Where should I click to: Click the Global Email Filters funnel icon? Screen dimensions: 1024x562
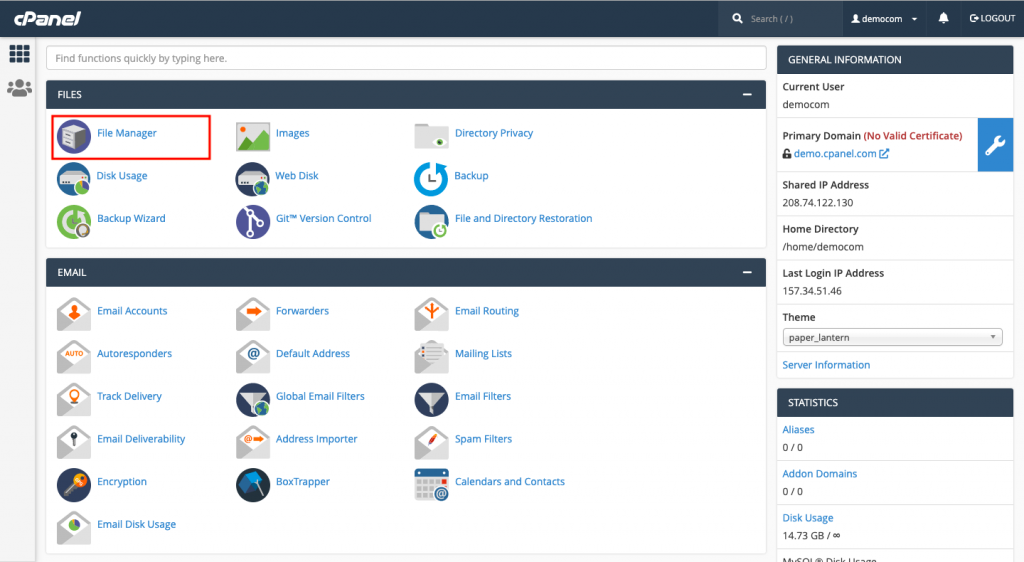(x=253, y=399)
